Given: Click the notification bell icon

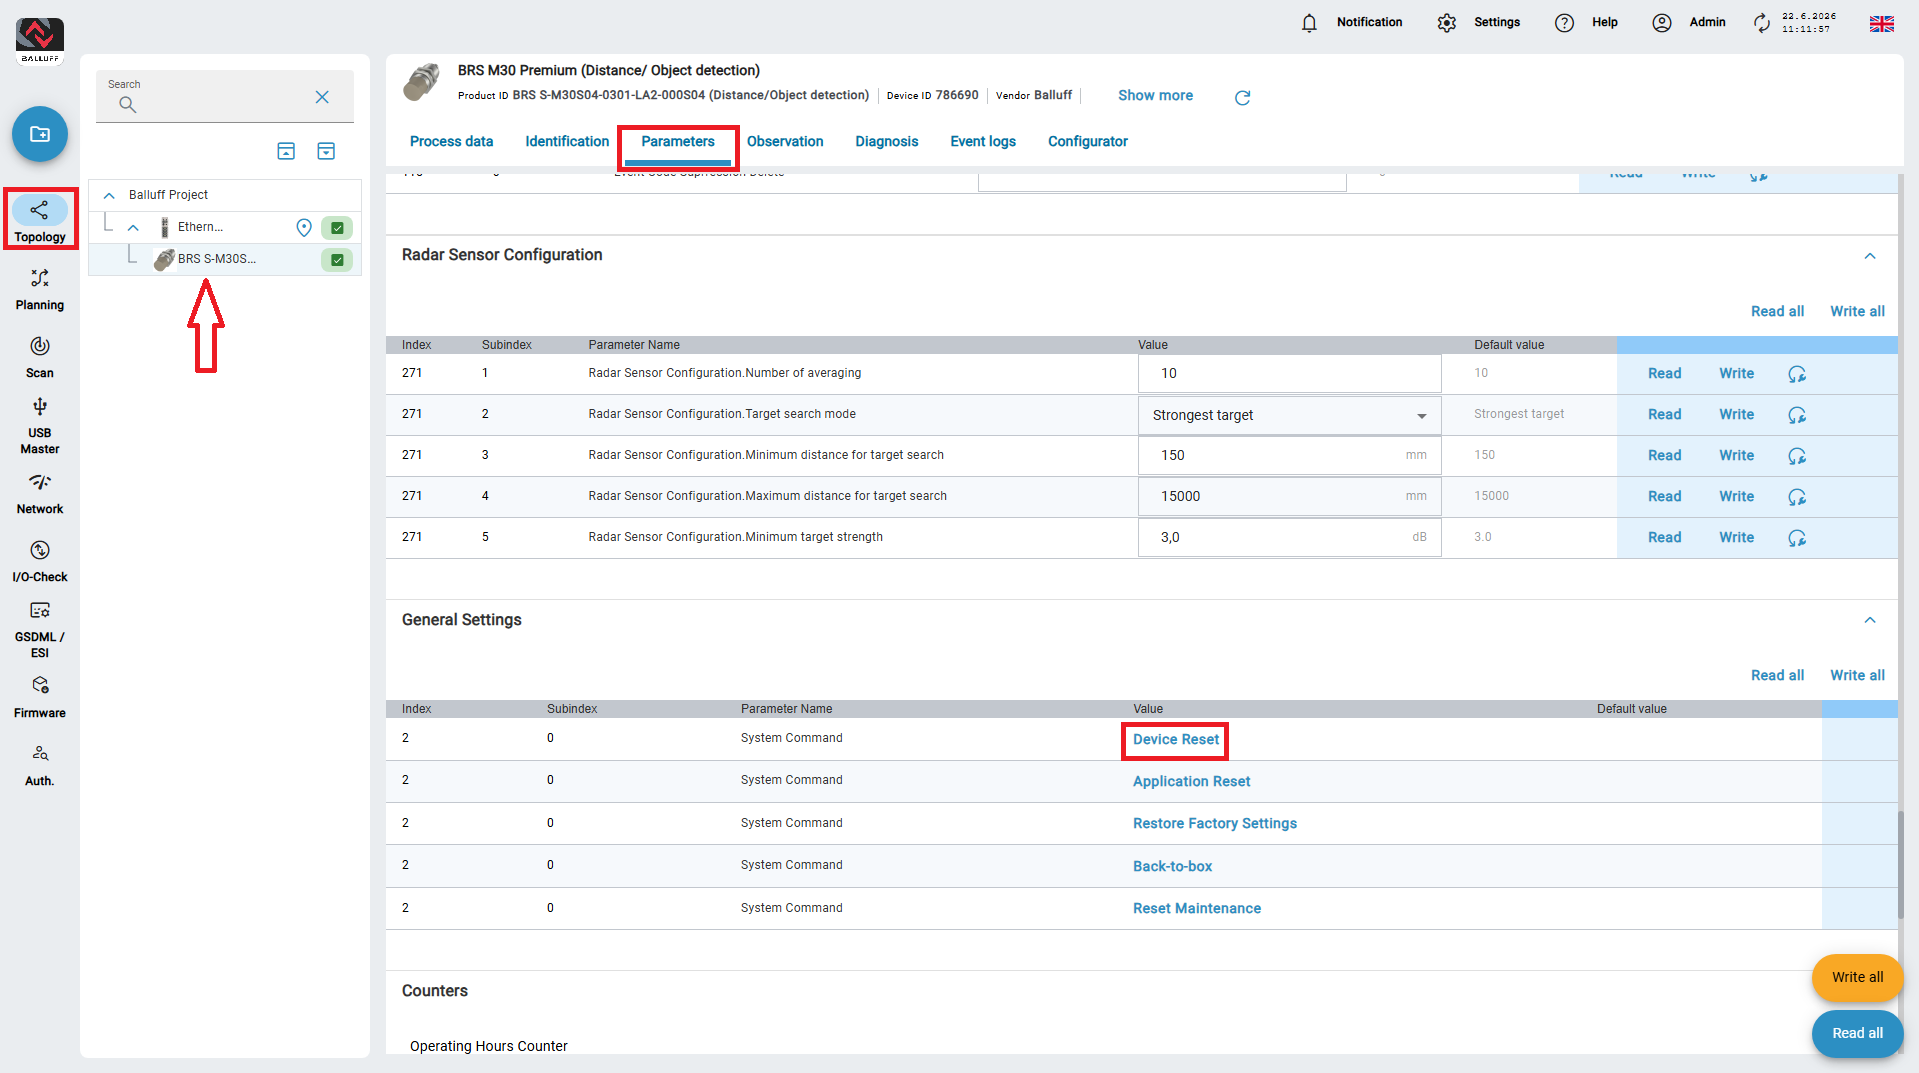Looking at the screenshot, I should [x=1309, y=23].
